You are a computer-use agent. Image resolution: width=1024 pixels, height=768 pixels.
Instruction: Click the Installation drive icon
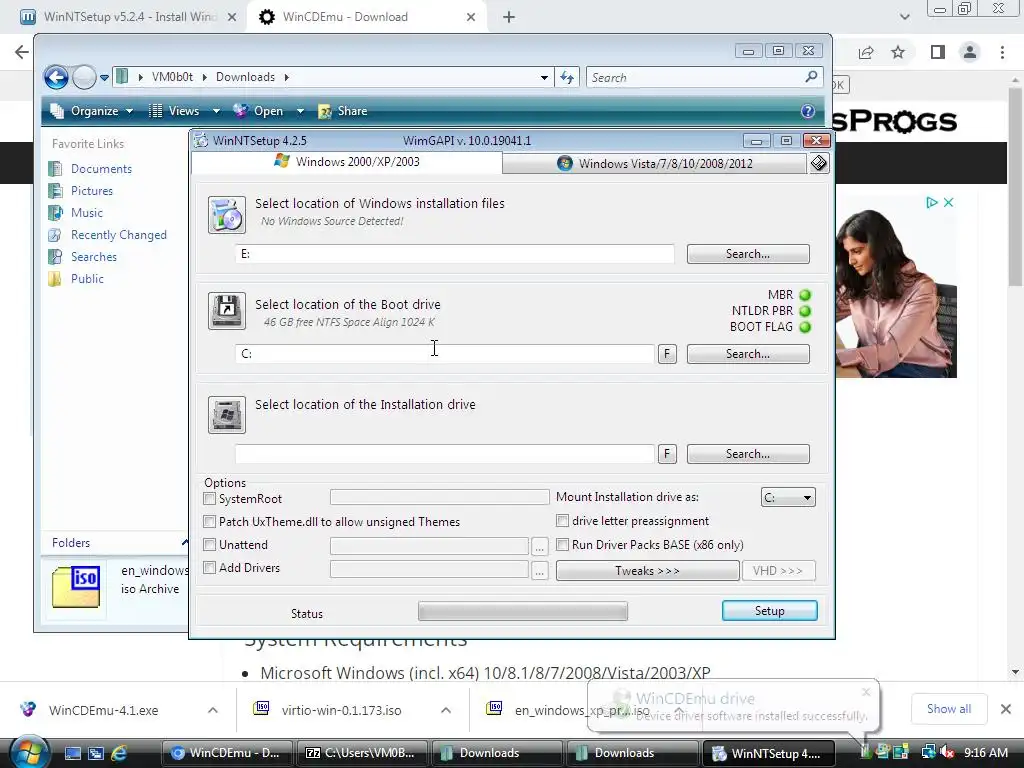227,415
